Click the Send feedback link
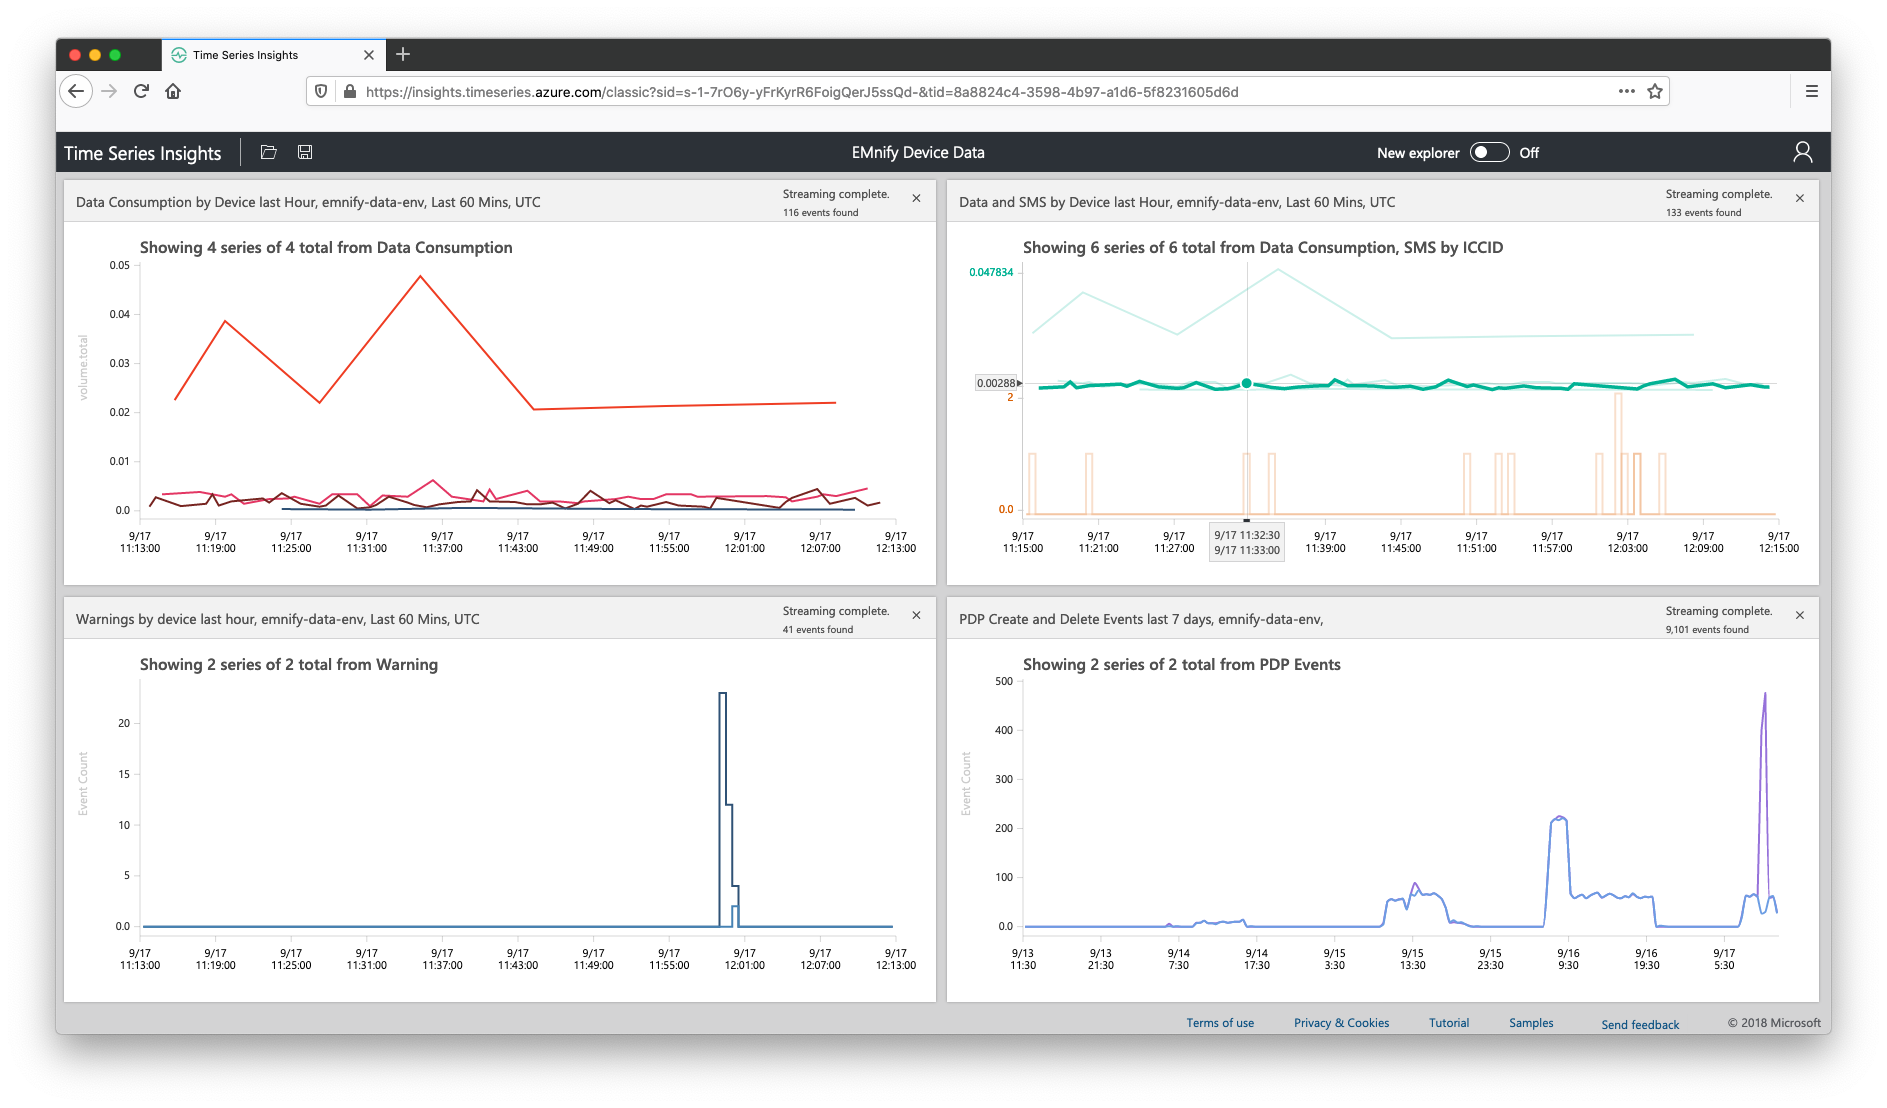1887x1108 pixels. 1639,1024
